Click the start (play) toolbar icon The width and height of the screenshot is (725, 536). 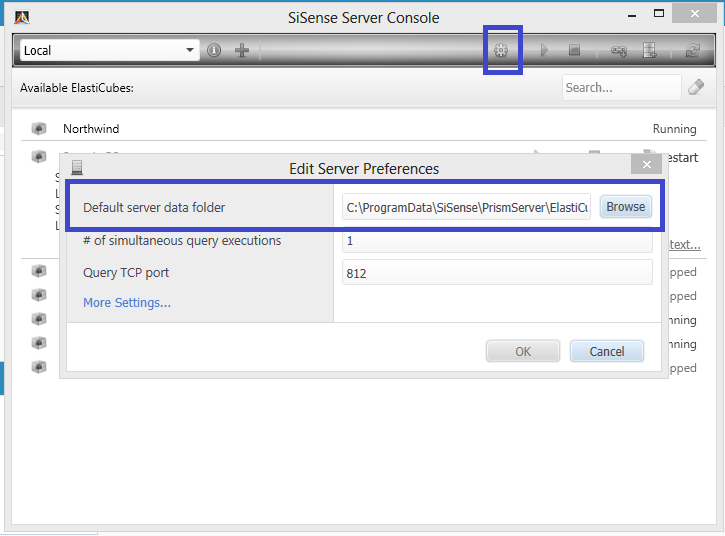(x=544, y=50)
